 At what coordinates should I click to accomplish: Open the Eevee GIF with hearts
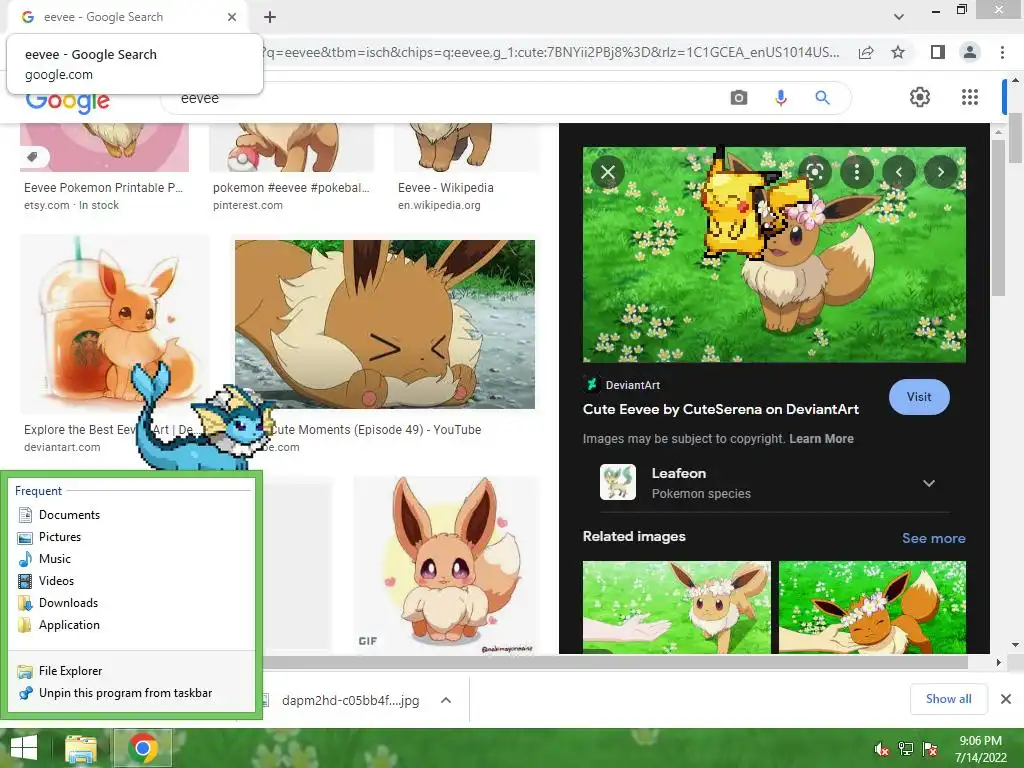(x=446, y=565)
